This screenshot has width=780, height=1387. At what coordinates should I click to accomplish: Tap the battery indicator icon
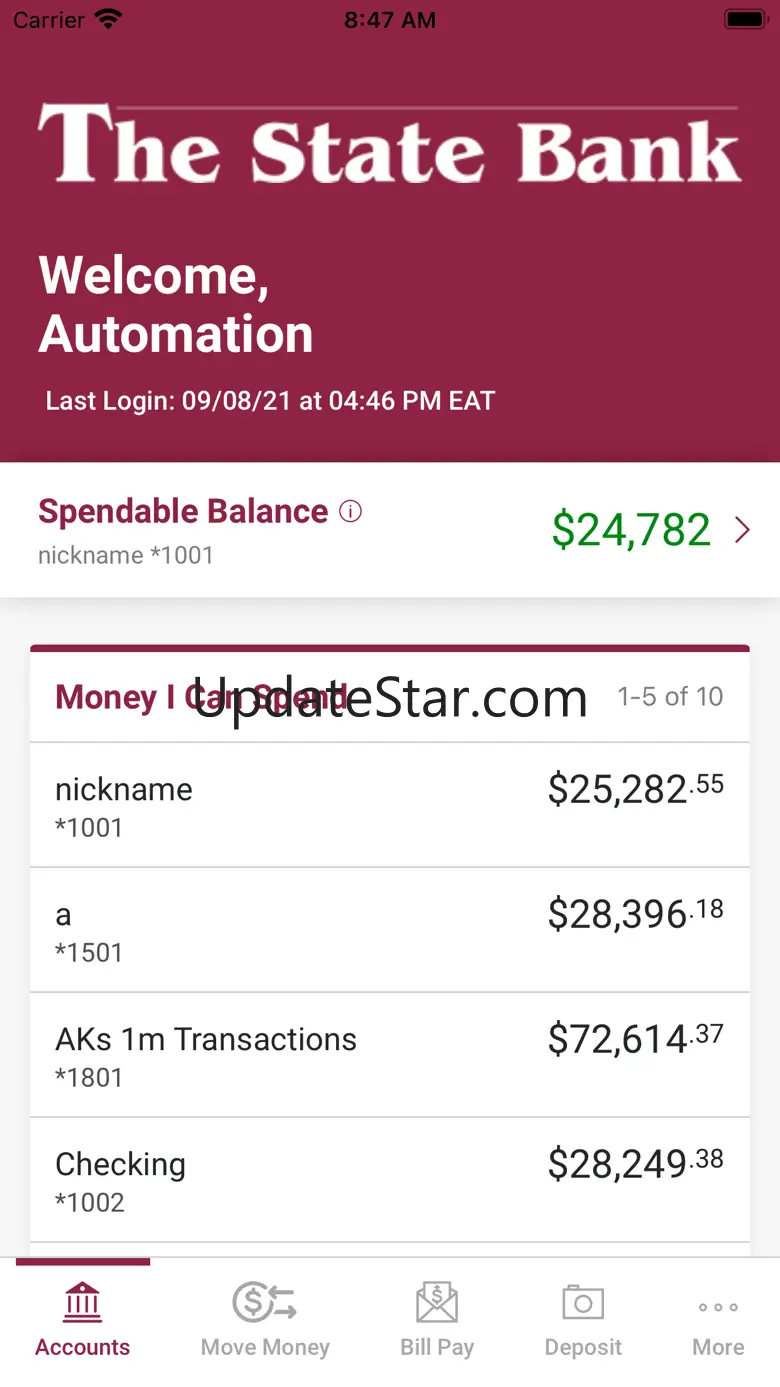[745, 19]
